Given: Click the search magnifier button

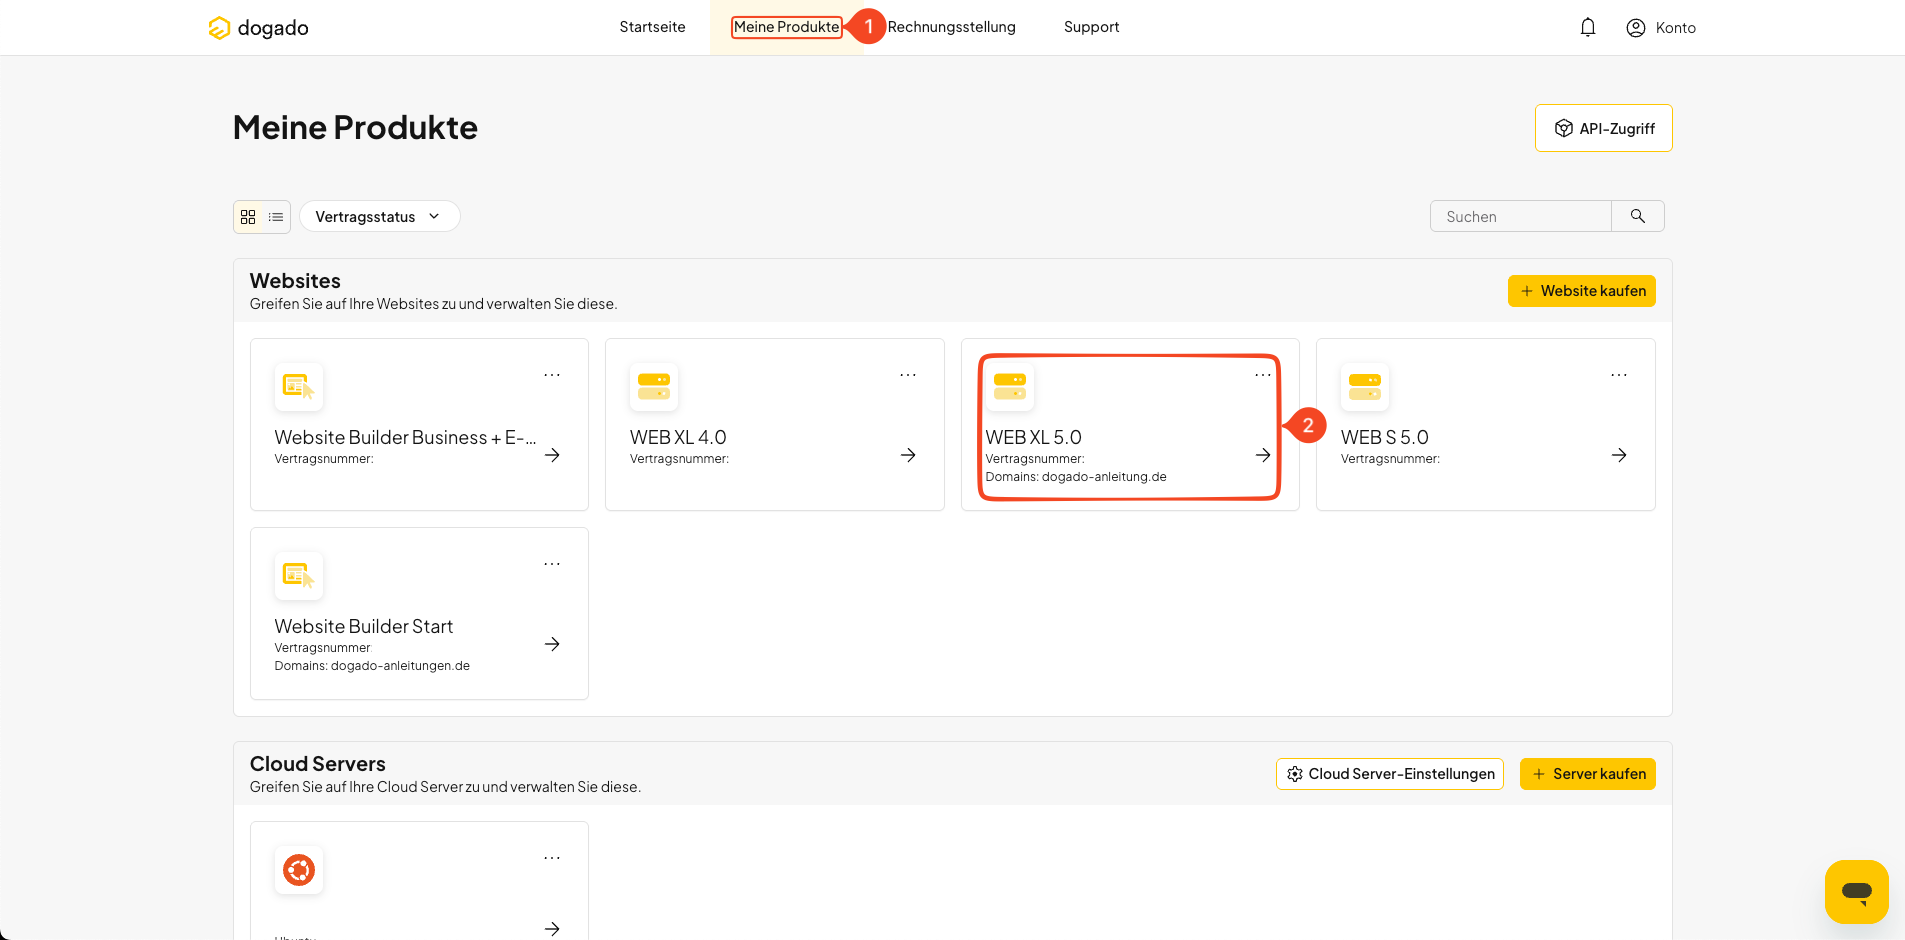Looking at the screenshot, I should (1638, 217).
